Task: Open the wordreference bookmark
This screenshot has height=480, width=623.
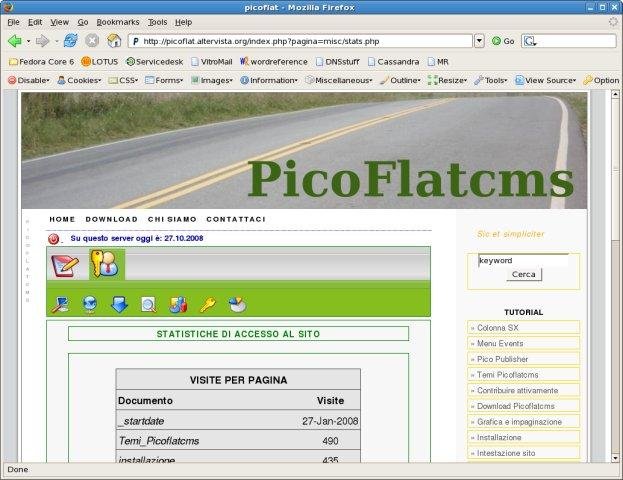Action: (x=273, y=62)
